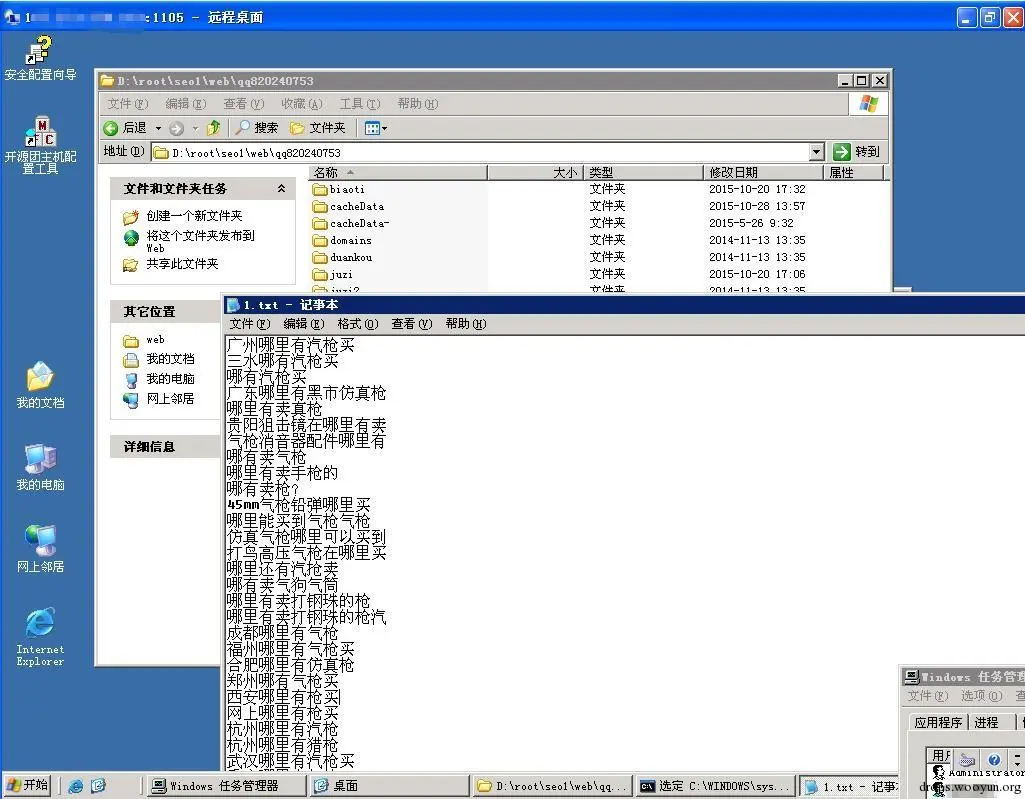The height and width of the screenshot is (799, 1025).
Task: Open Notepad 帮助(H) menu
Action: [x=465, y=324]
